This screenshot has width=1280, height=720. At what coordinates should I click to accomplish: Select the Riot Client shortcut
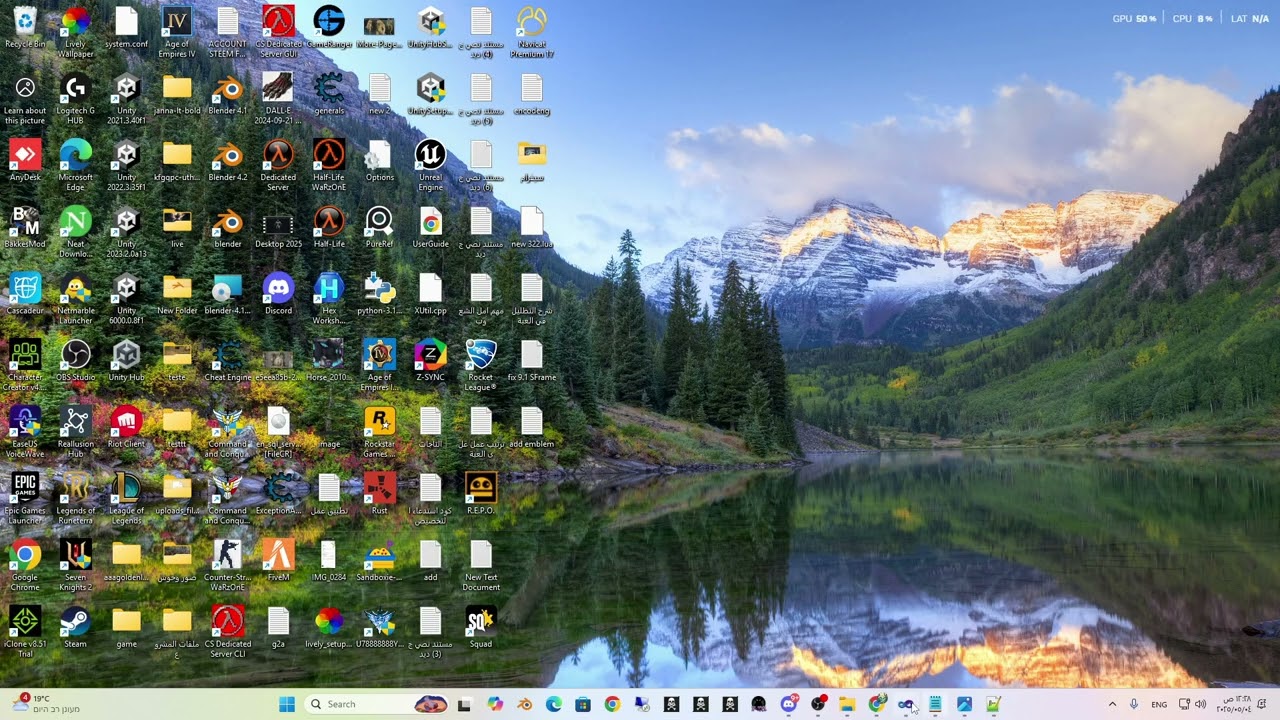(x=126, y=428)
